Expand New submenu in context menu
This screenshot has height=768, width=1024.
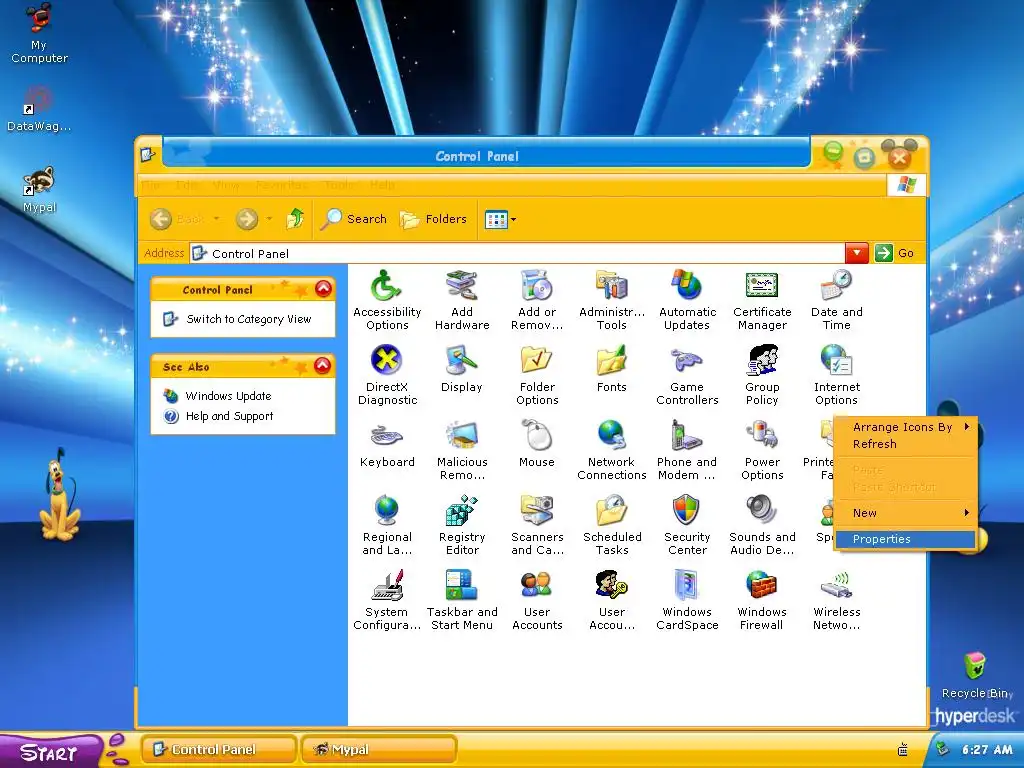906,513
